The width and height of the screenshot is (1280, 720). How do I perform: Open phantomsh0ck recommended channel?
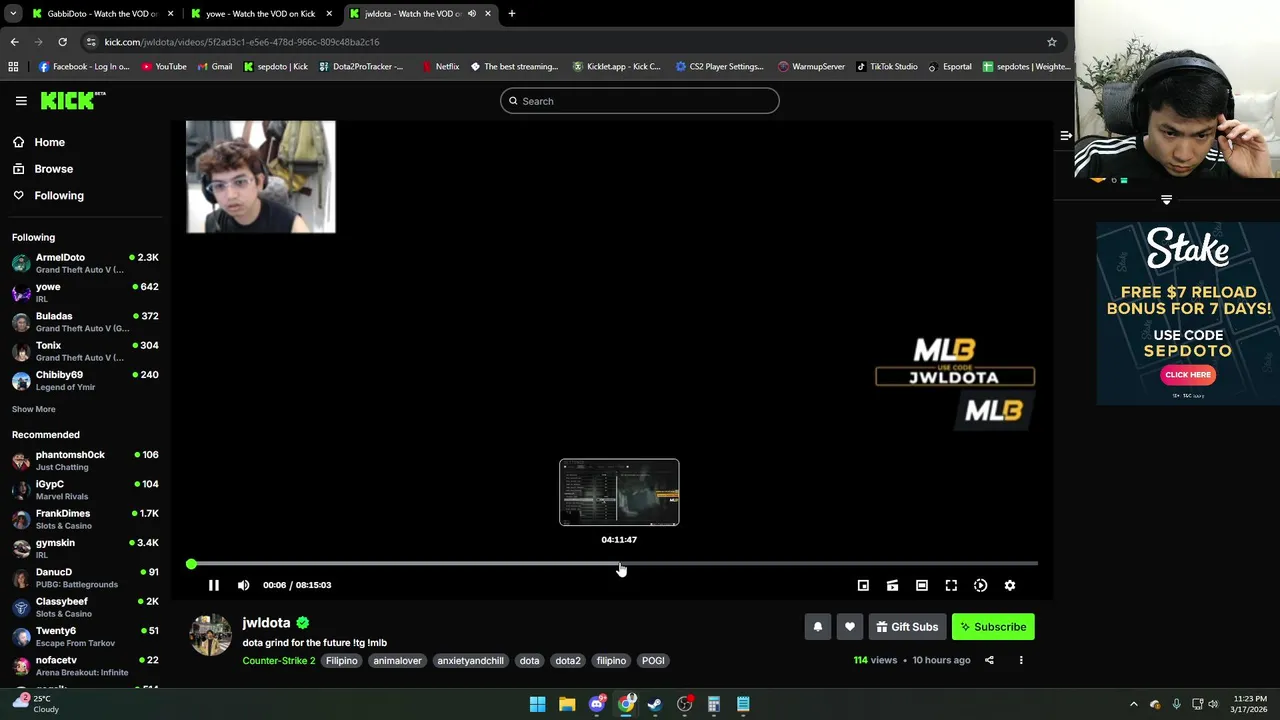pyautogui.click(x=85, y=460)
